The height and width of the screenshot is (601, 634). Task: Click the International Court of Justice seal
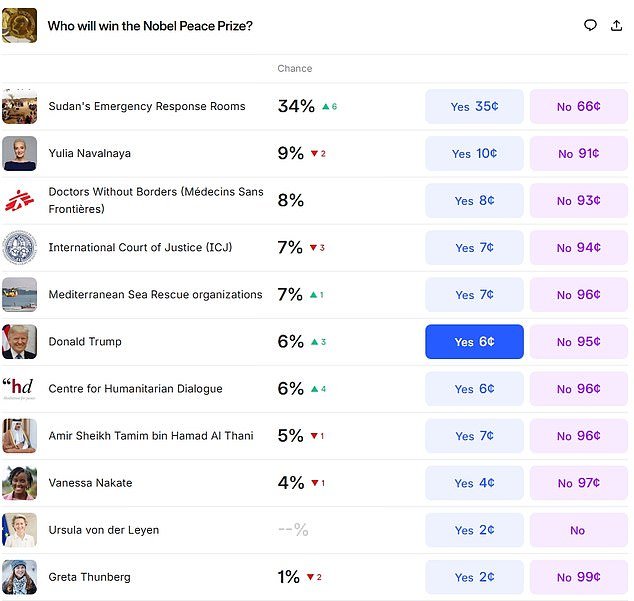(x=20, y=248)
